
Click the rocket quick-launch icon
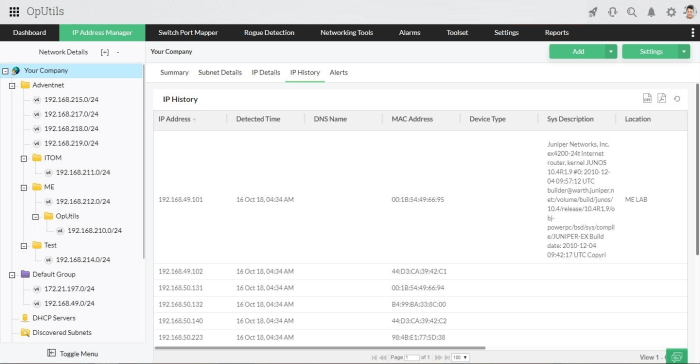[593, 12]
